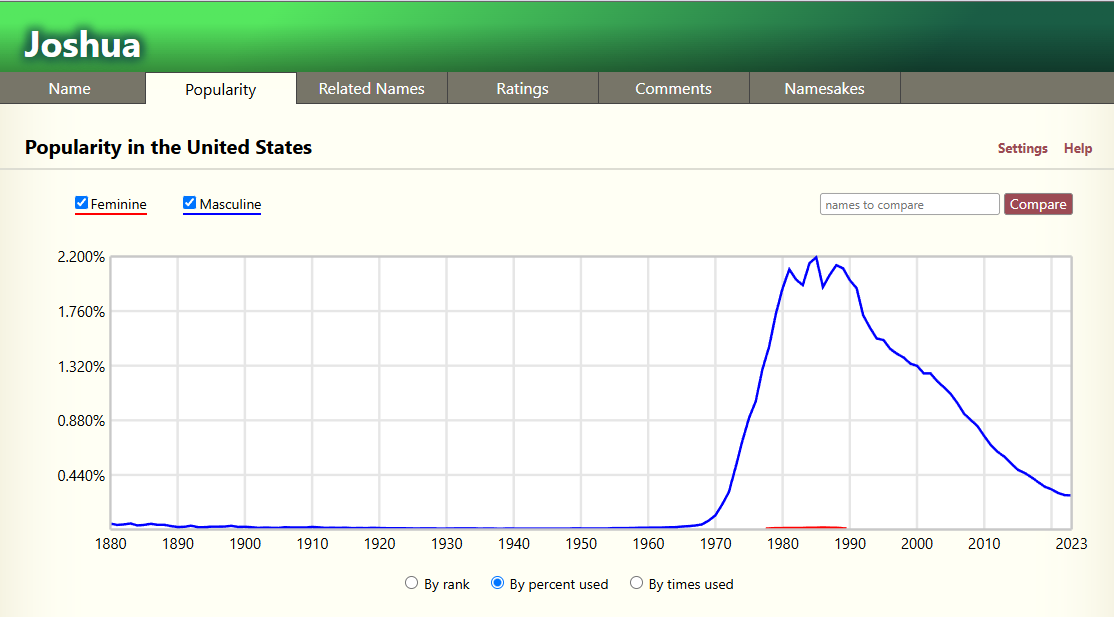
Task: Open the Ratings tab
Action: [x=523, y=88]
